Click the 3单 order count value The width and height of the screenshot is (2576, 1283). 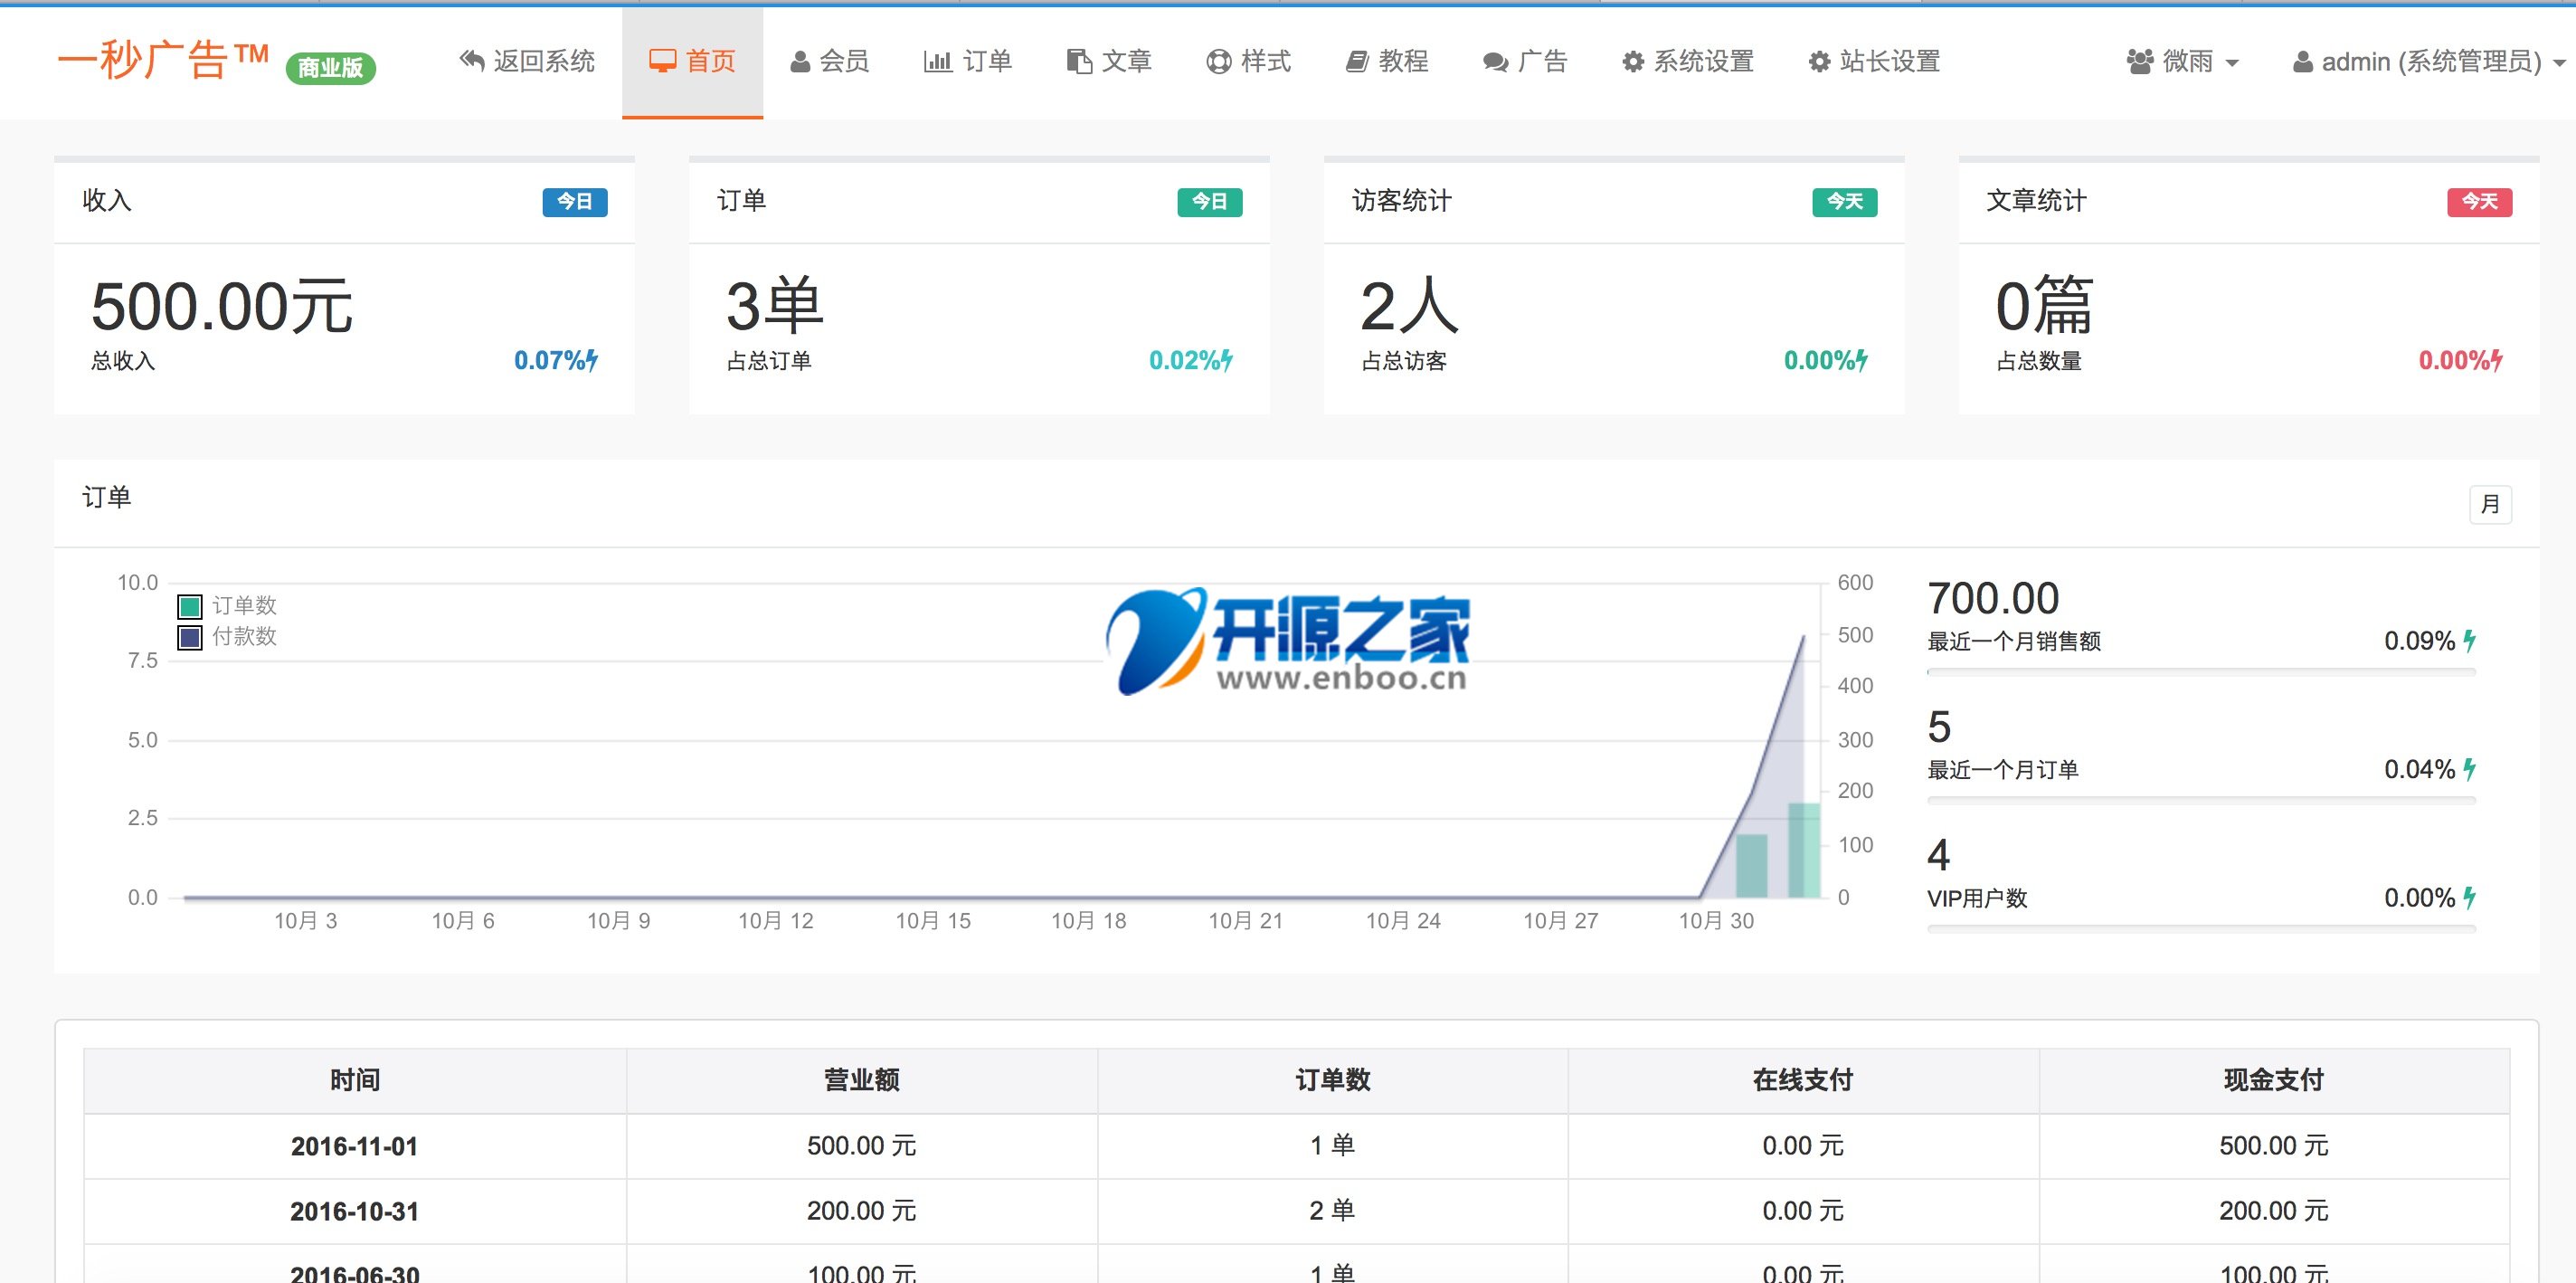[x=774, y=306]
